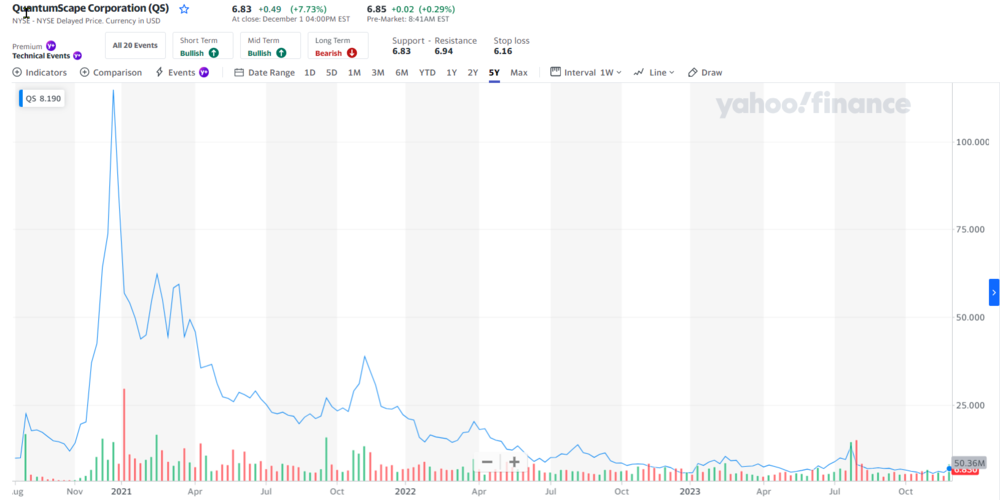The image size is (1000, 500).
Task: Select the 6M time range
Action: pyautogui.click(x=402, y=73)
